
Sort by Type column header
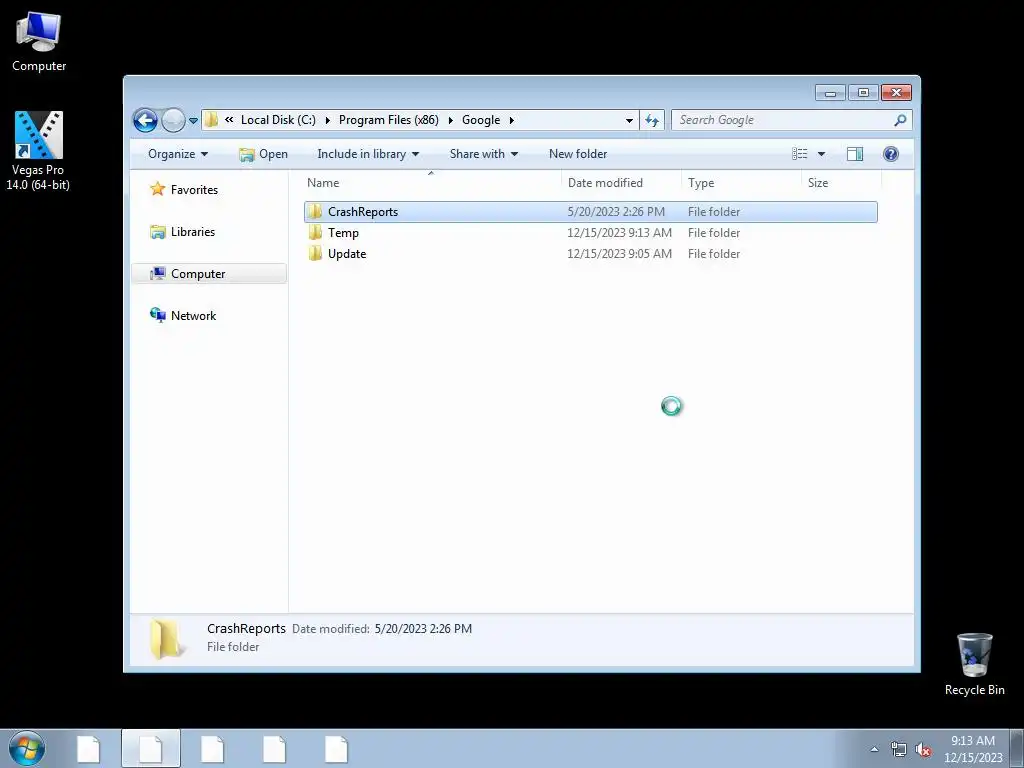click(x=741, y=183)
